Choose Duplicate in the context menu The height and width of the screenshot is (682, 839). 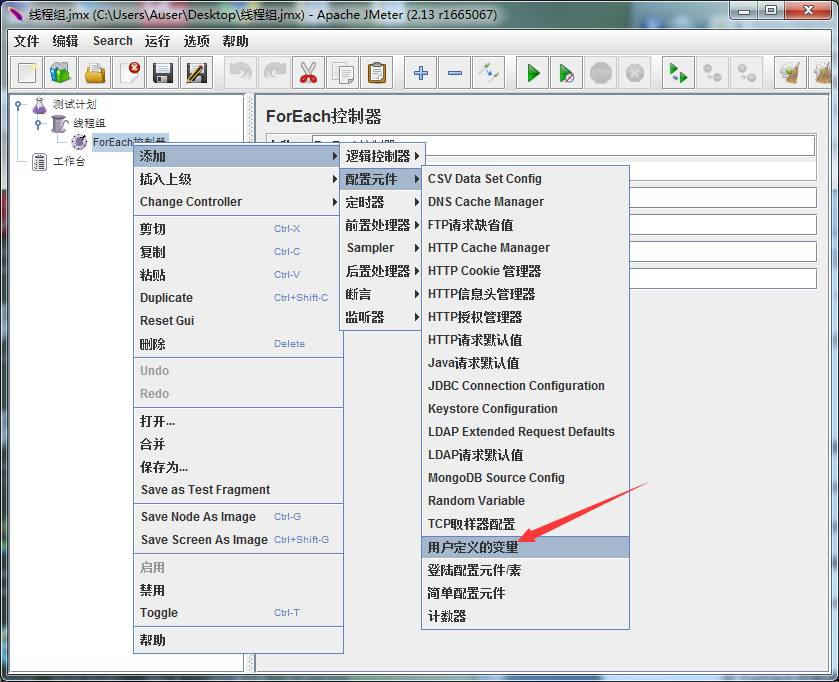tap(238, 298)
